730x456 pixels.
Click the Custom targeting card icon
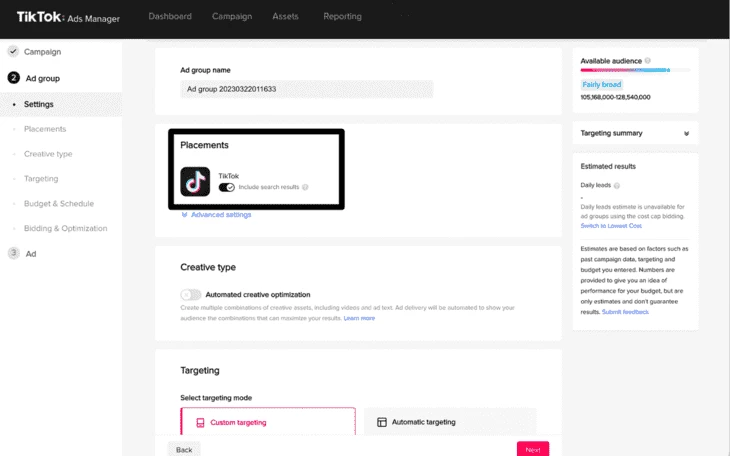(200, 422)
